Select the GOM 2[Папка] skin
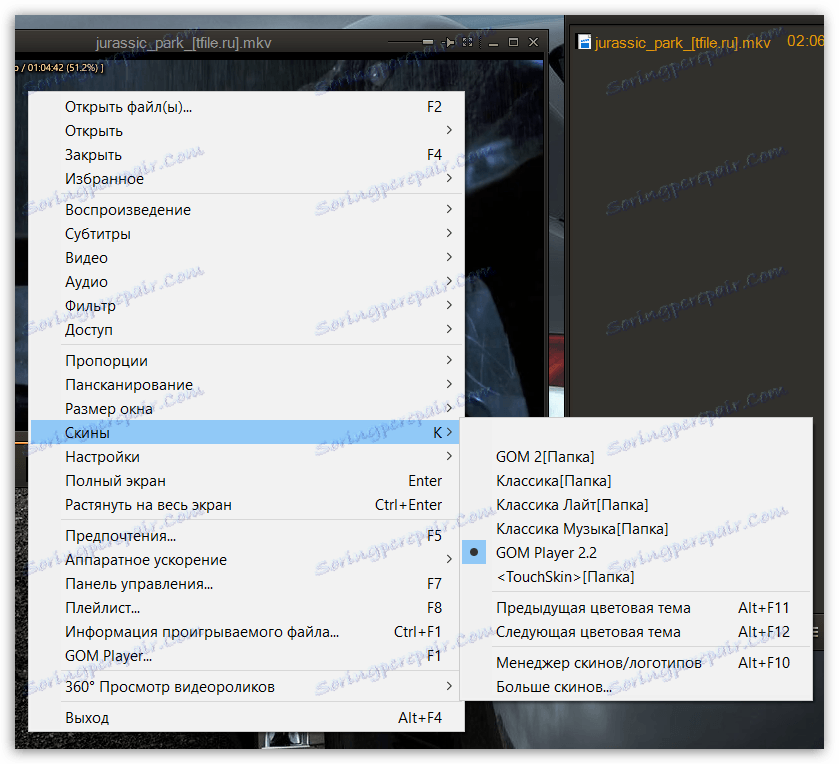This screenshot has width=839, height=764. 636,457
